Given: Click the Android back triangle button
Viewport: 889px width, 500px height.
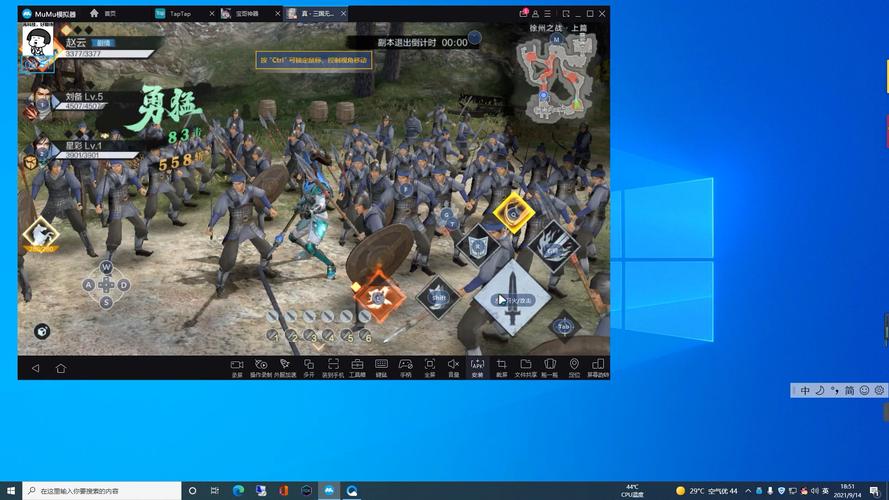Looking at the screenshot, I should click(x=36, y=368).
